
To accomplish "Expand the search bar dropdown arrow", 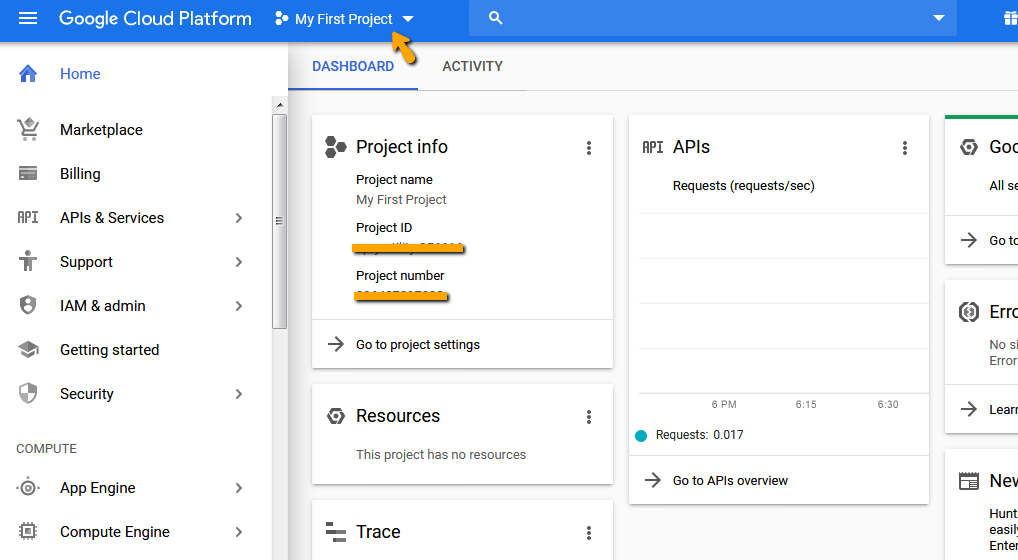I will 939,18.
